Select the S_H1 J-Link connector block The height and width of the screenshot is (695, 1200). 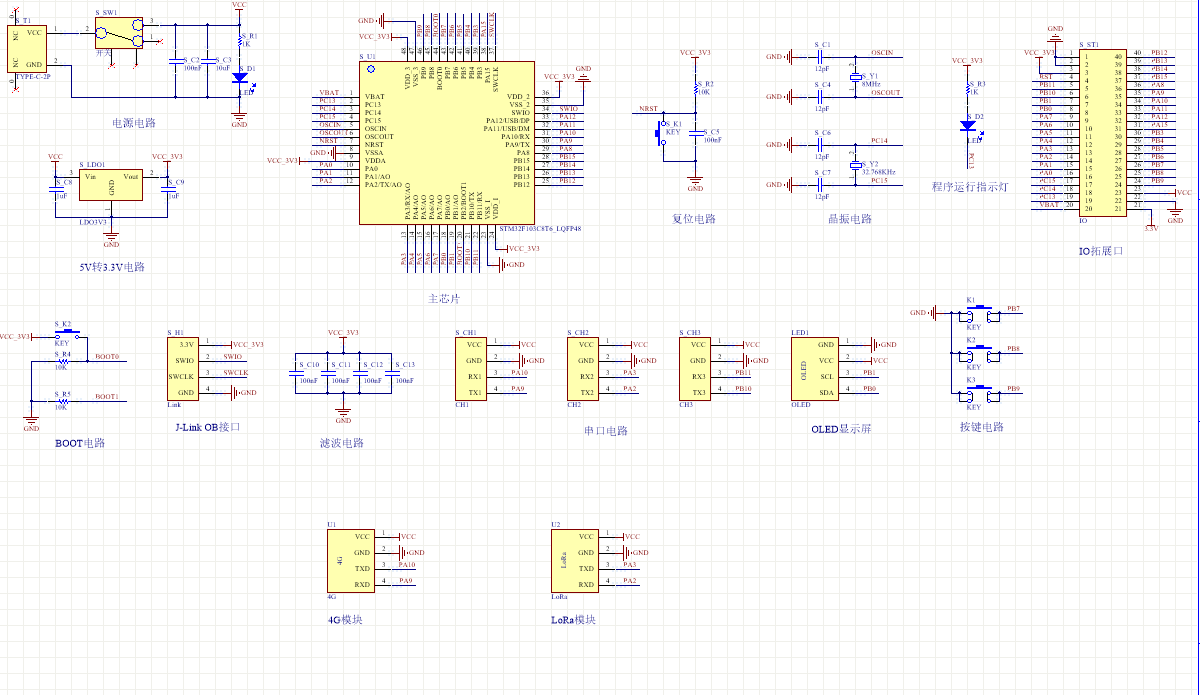185,369
